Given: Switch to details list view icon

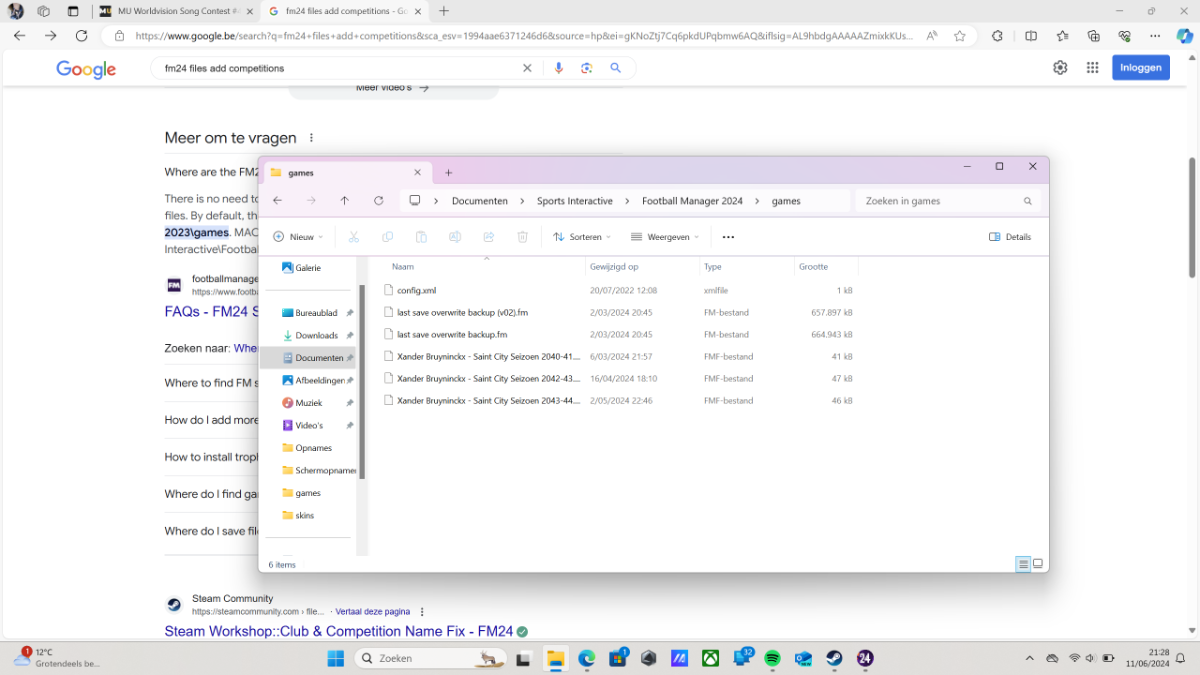Looking at the screenshot, I should [1023, 564].
